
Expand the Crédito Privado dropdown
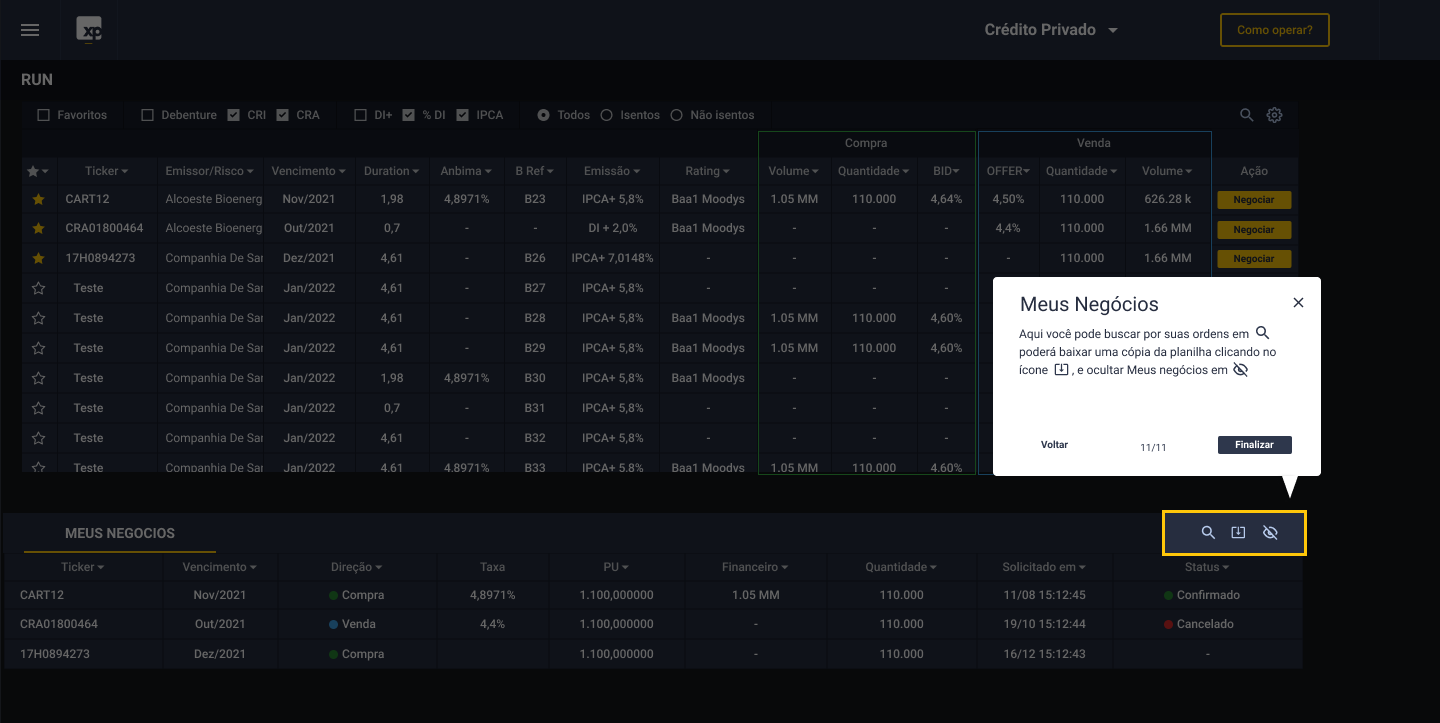(x=1051, y=30)
